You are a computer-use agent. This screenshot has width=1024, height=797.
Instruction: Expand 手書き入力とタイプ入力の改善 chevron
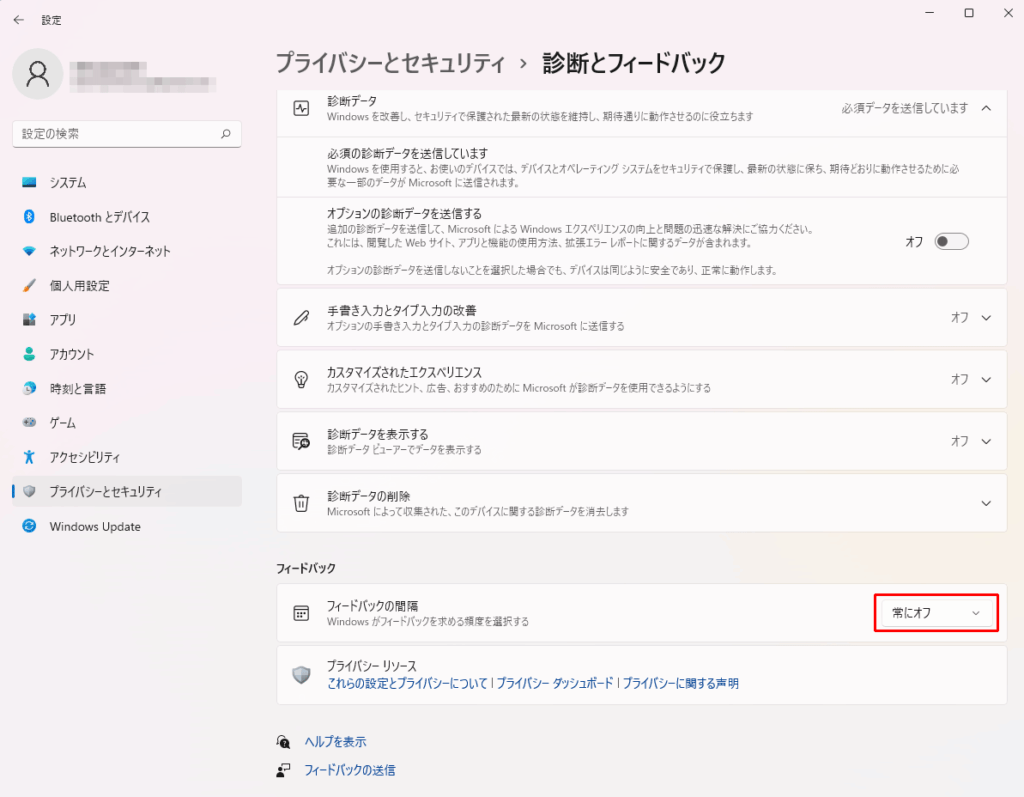click(986, 318)
